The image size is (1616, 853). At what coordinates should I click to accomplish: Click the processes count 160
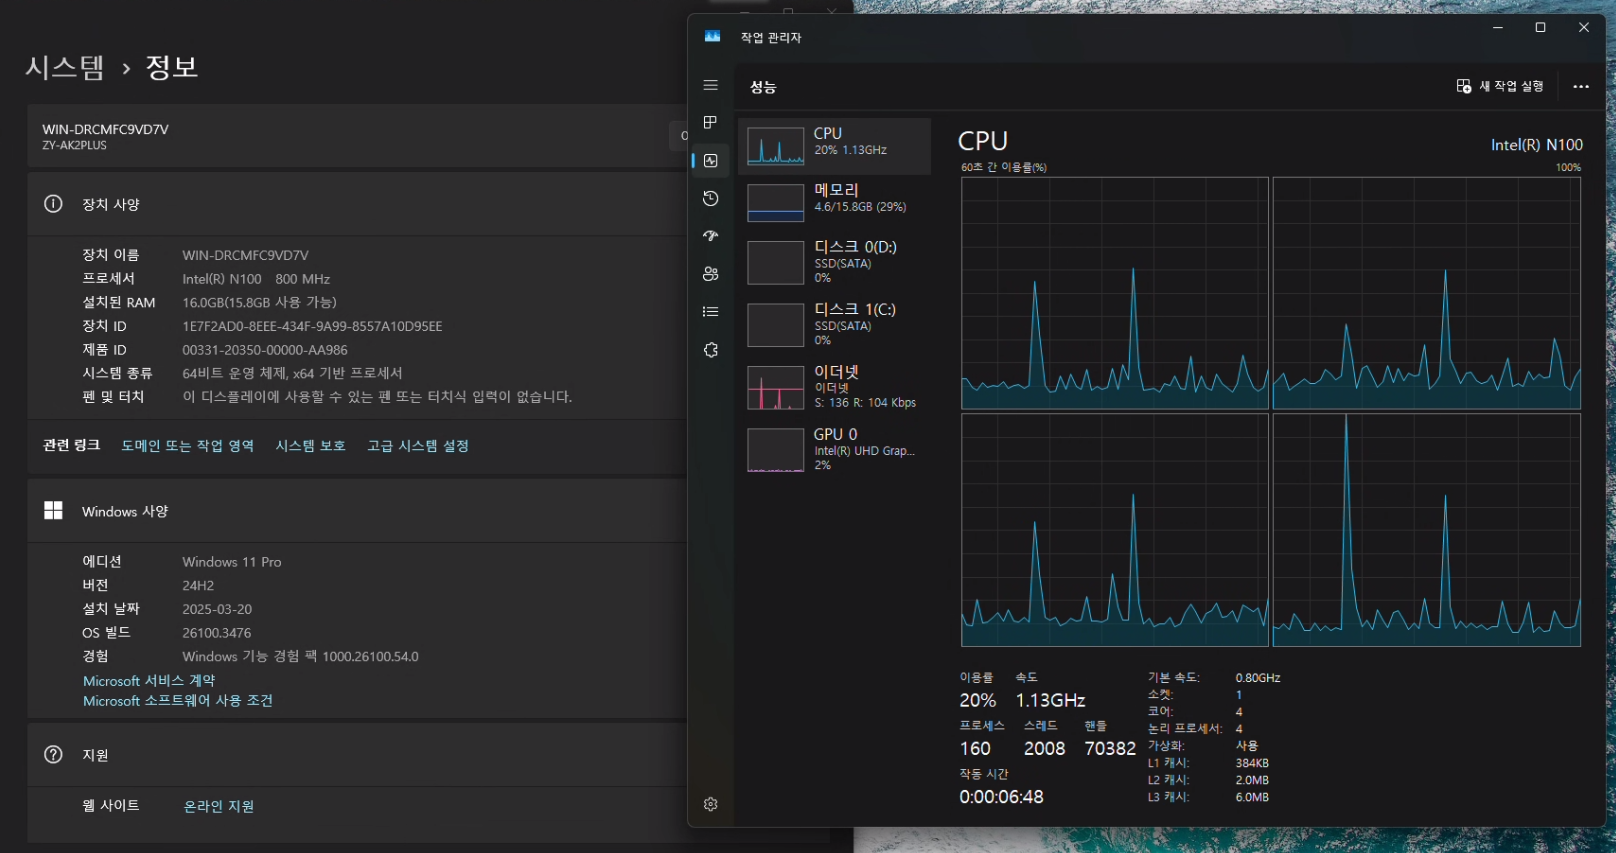coord(975,748)
